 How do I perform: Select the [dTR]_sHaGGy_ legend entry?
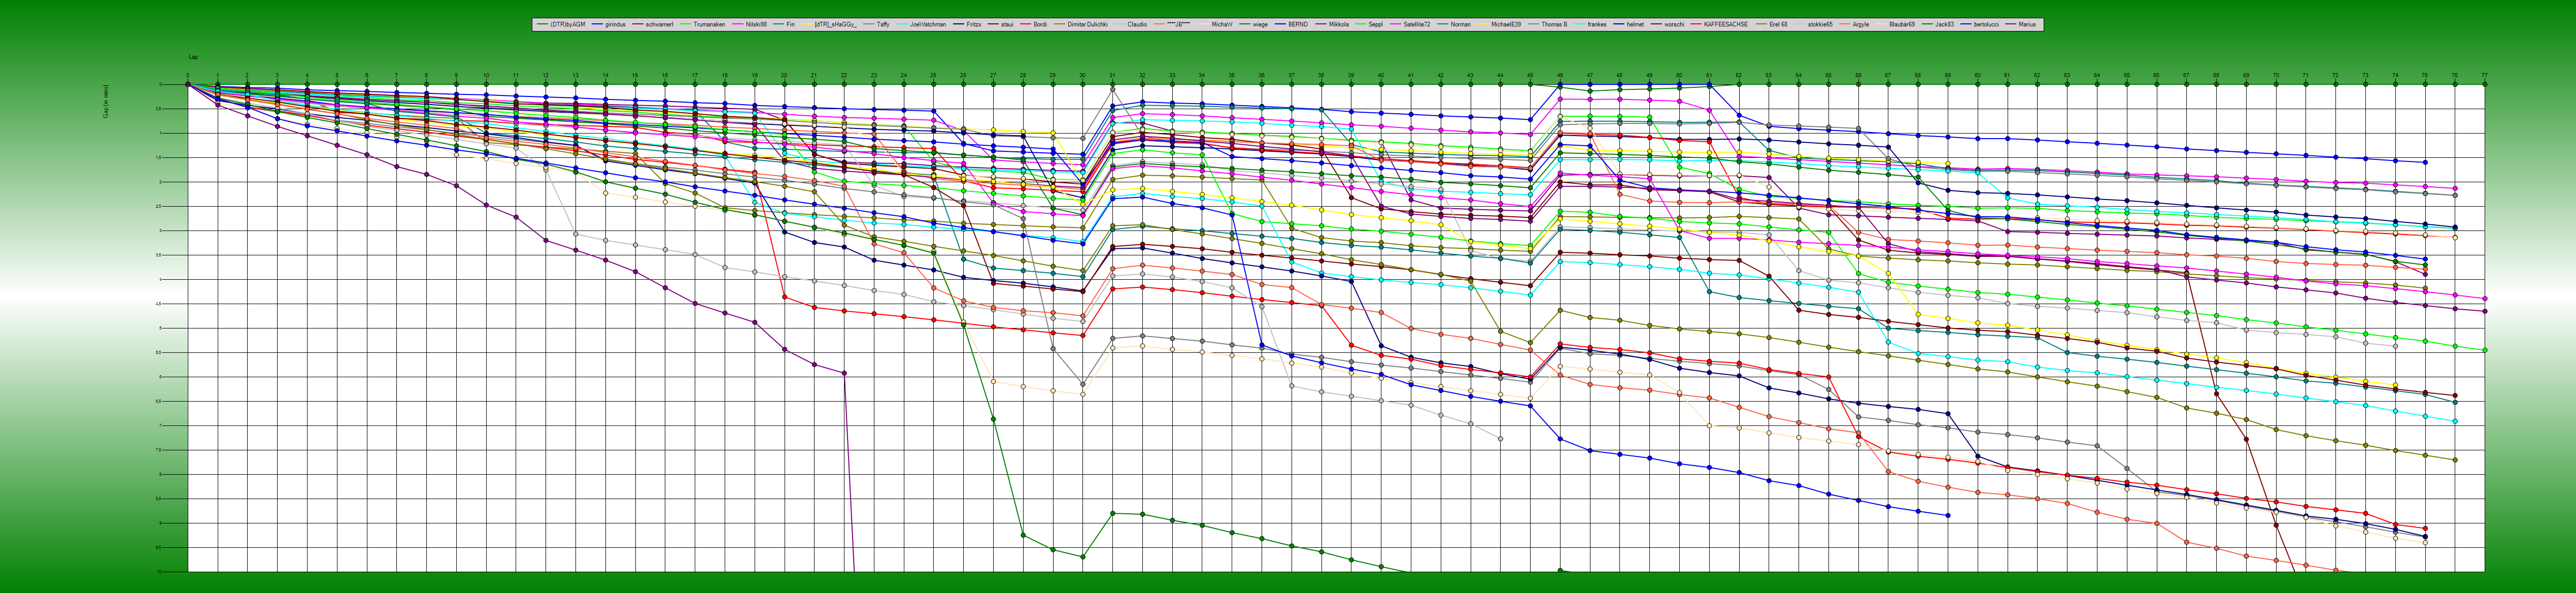coord(836,24)
